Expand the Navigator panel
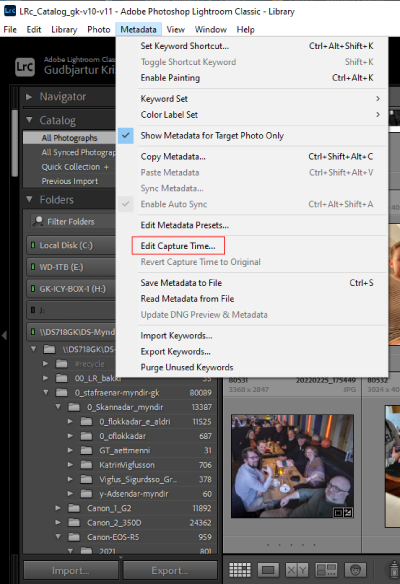Screen dimensions: 400x584 29,97
